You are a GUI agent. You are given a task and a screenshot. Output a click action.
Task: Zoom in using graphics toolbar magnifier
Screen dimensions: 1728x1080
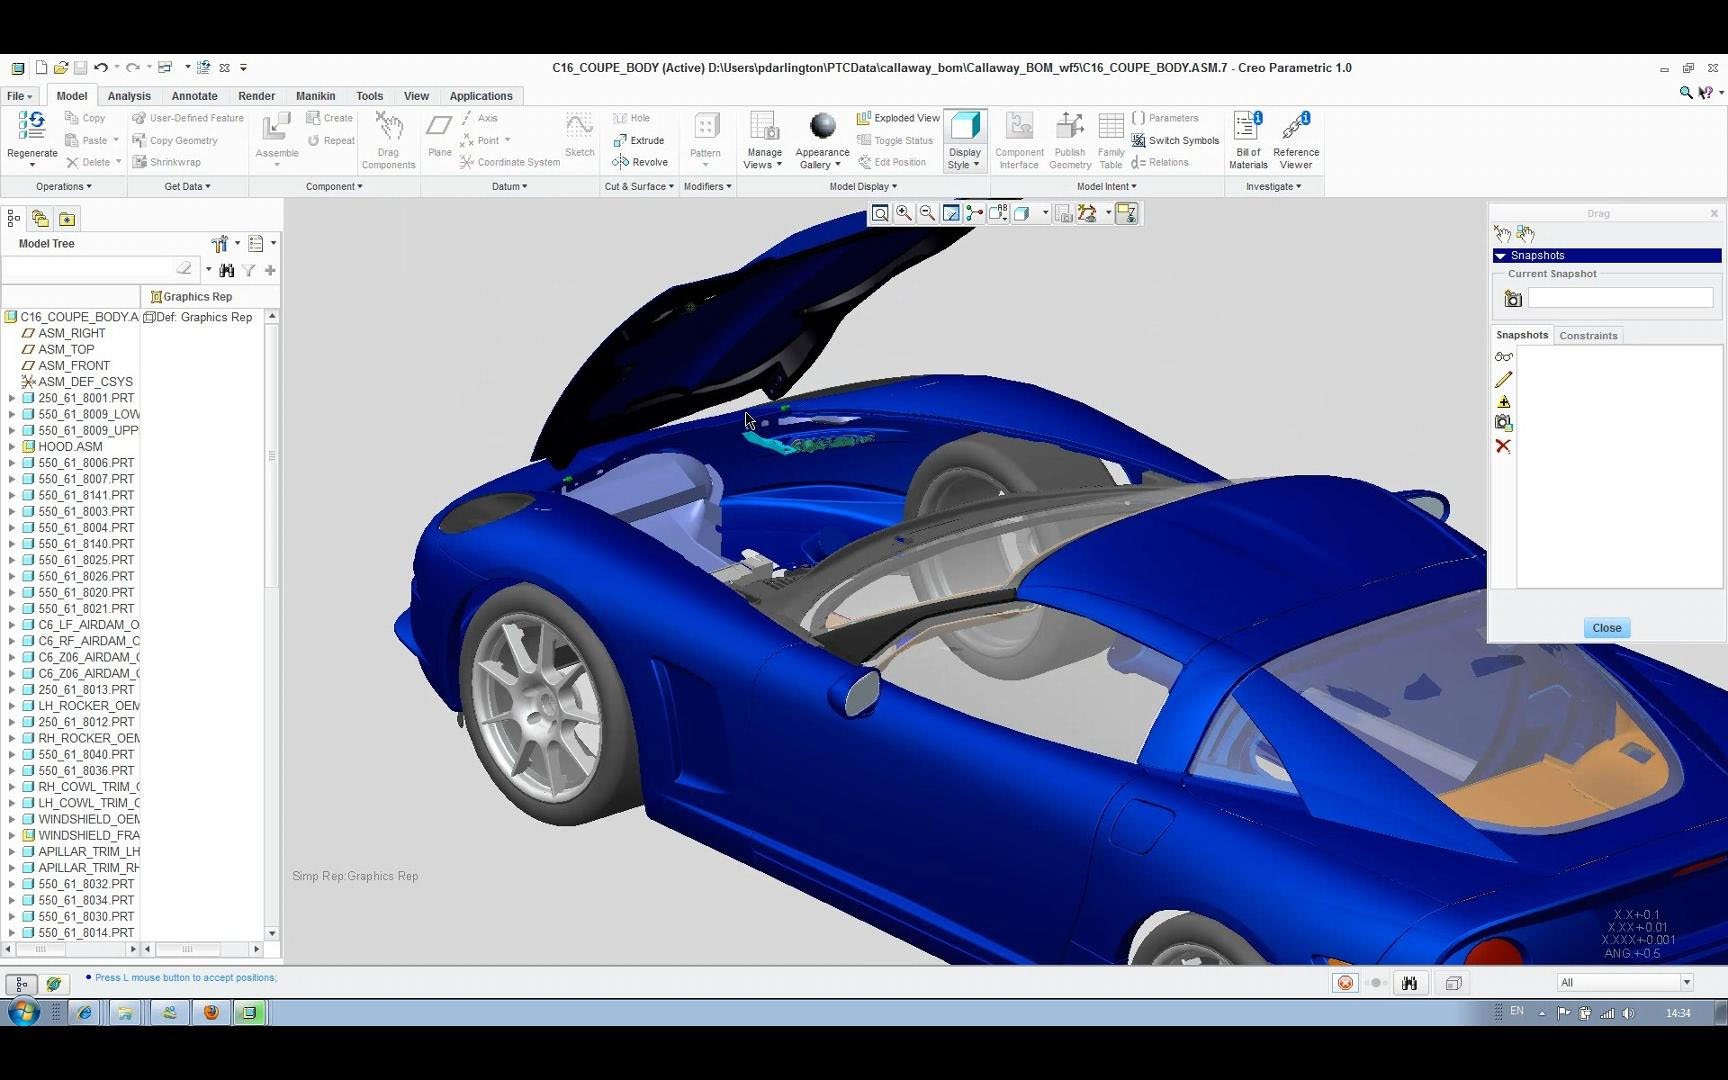[904, 213]
